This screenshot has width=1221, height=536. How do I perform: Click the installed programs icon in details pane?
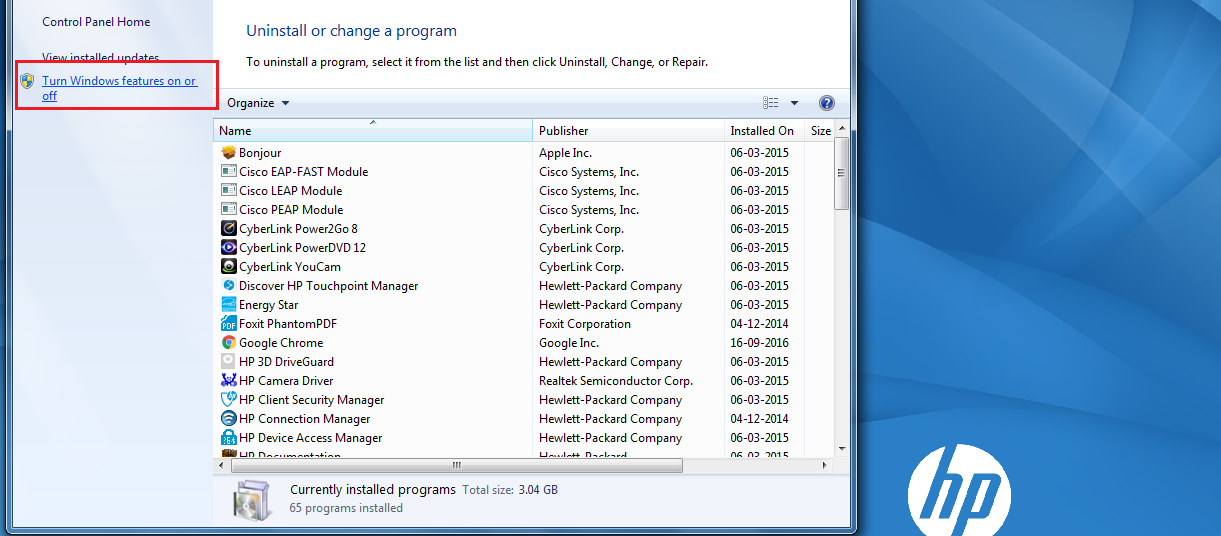tap(250, 499)
